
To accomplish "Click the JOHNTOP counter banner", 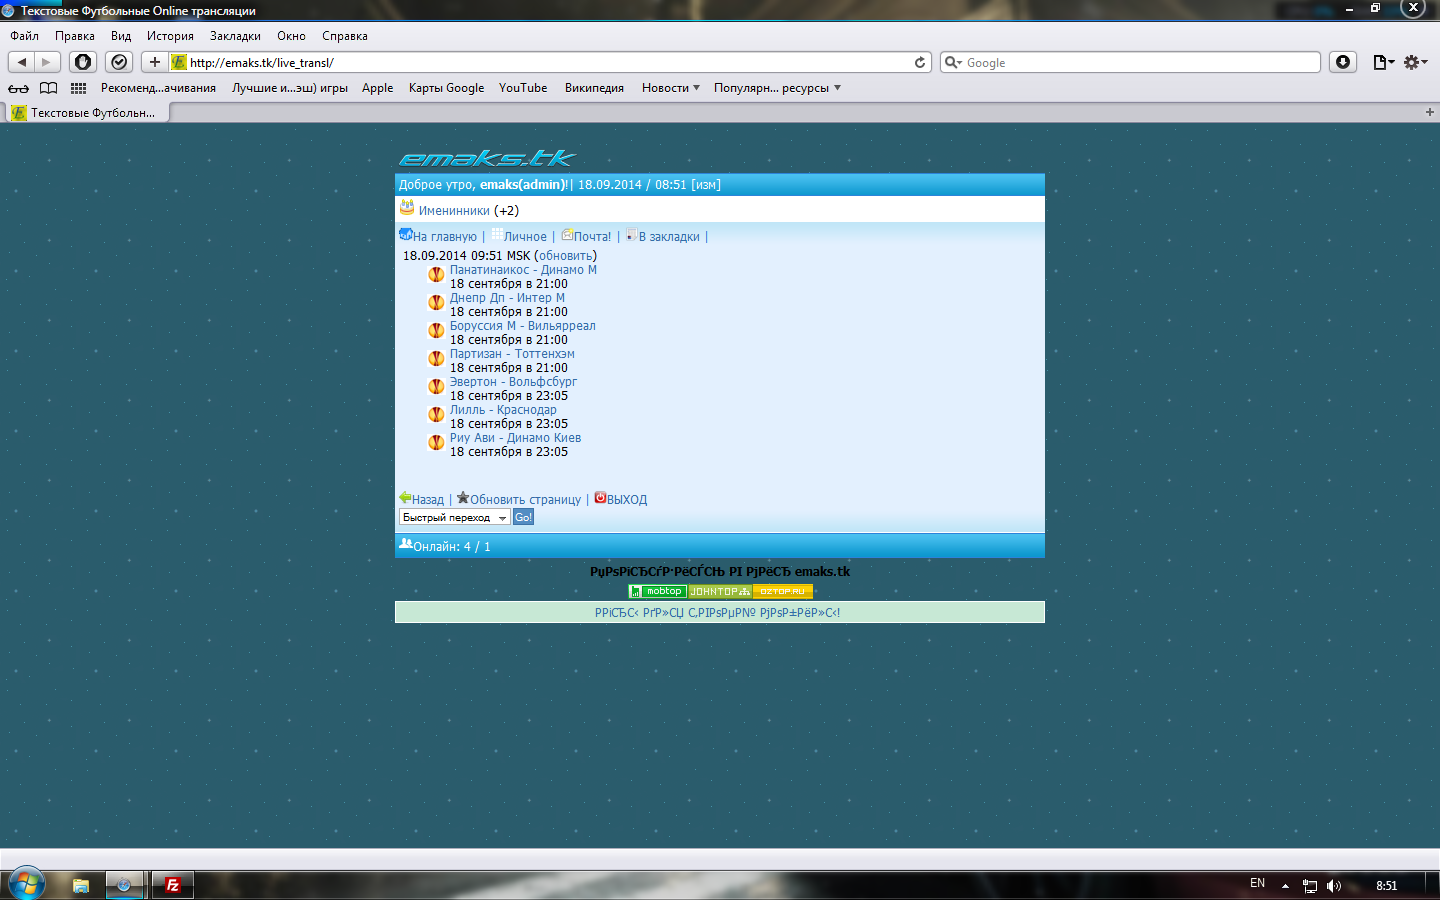I will point(719,591).
